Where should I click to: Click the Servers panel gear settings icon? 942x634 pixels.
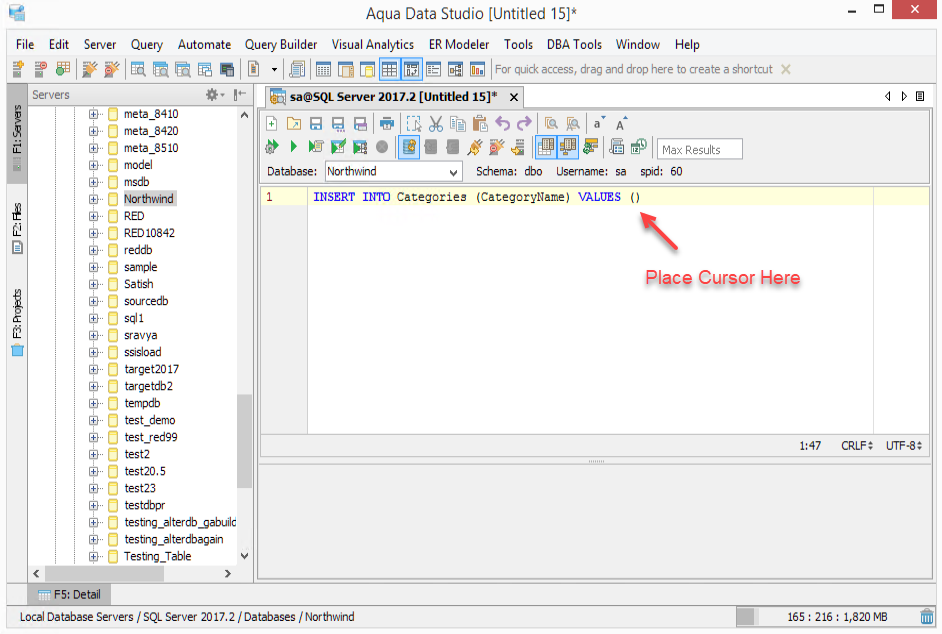click(214, 94)
